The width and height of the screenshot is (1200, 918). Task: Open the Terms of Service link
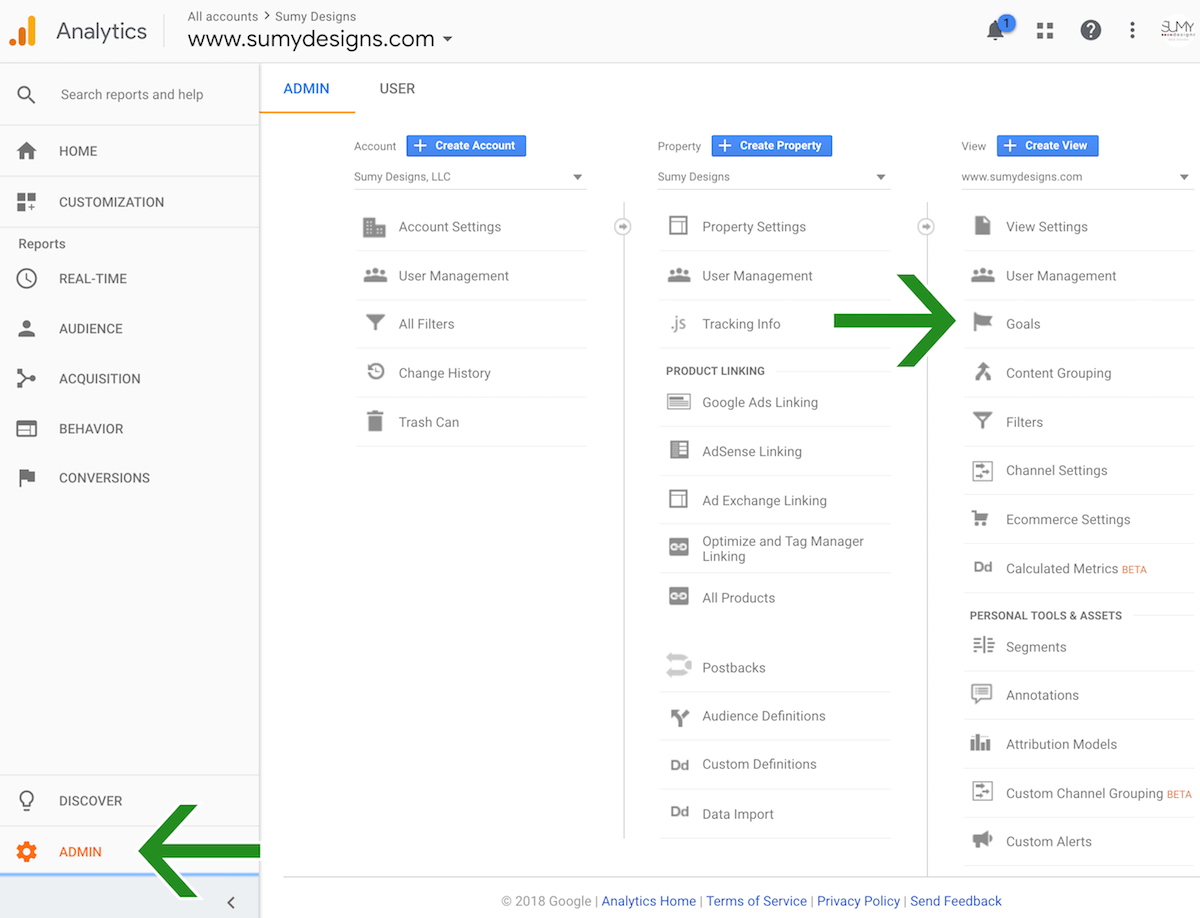pyautogui.click(x=757, y=901)
